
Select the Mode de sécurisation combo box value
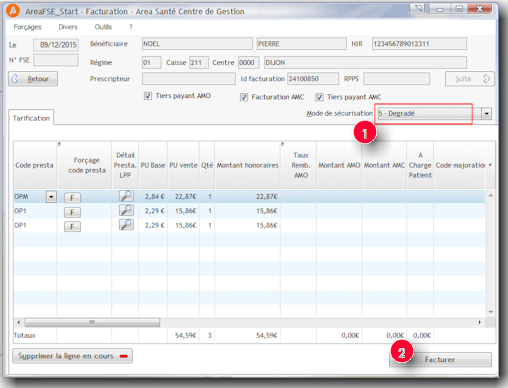(x=429, y=114)
